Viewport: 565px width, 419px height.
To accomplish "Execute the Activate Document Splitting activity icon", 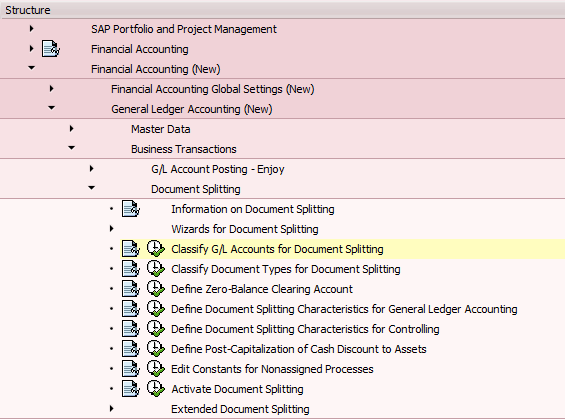I will [x=156, y=389].
